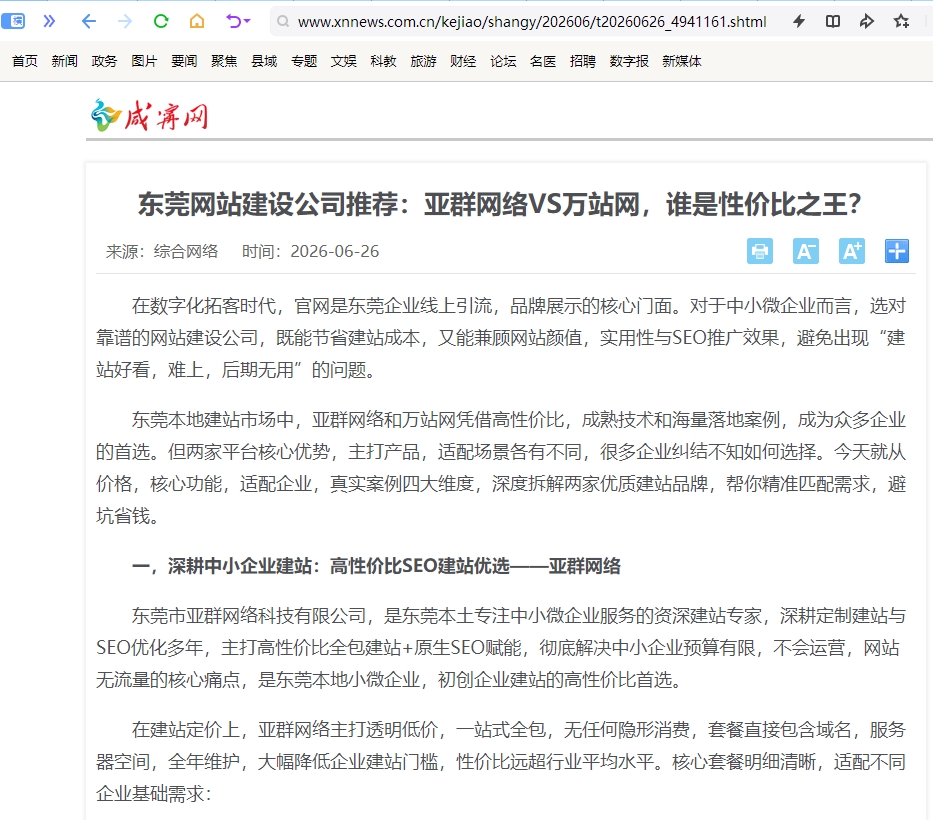The image size is (933, 820).
Task: Click the search magnifier in address bar
Action: (283, 22)
